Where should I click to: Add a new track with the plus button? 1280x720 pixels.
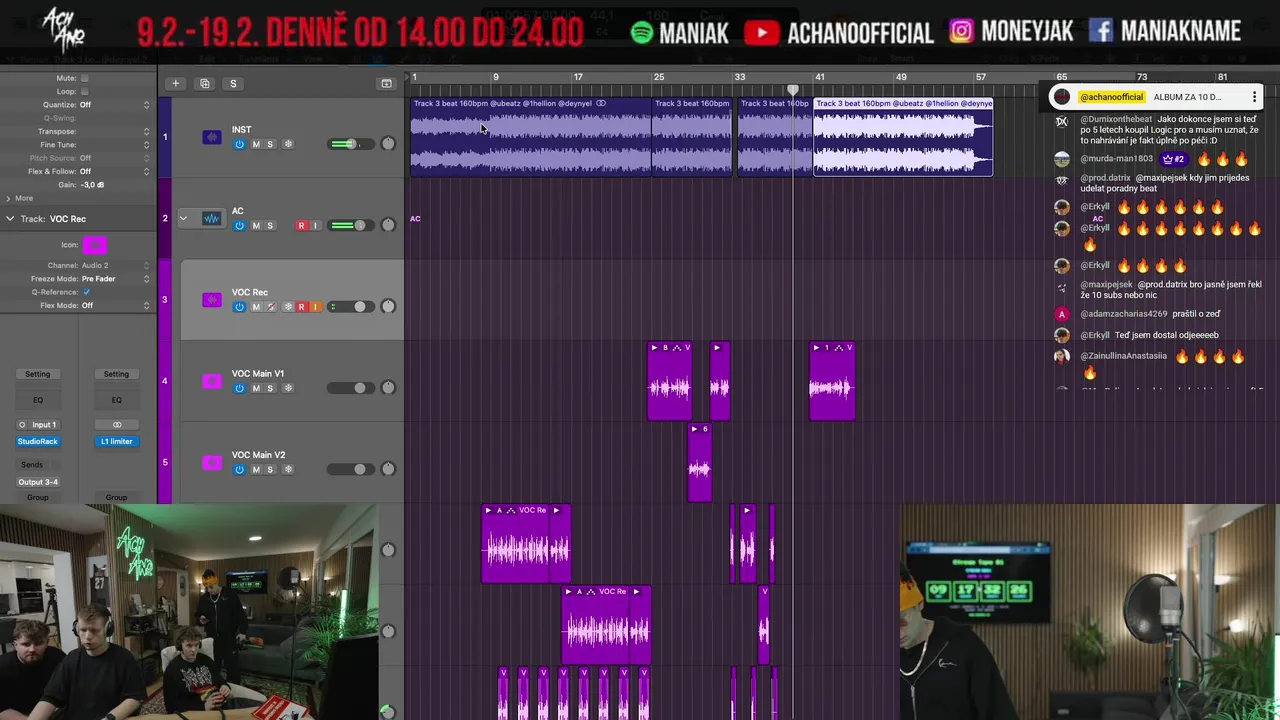tap(175, 83)
